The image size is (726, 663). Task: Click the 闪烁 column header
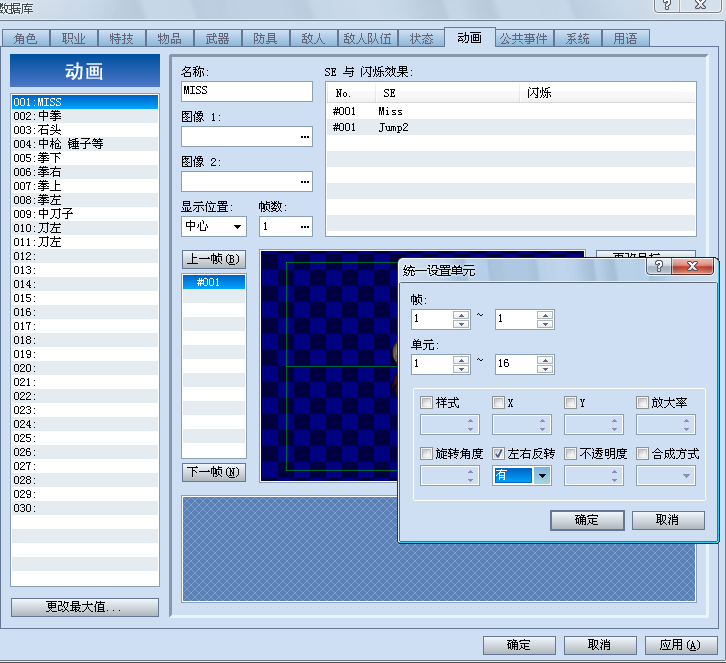[x=607, y=93]
